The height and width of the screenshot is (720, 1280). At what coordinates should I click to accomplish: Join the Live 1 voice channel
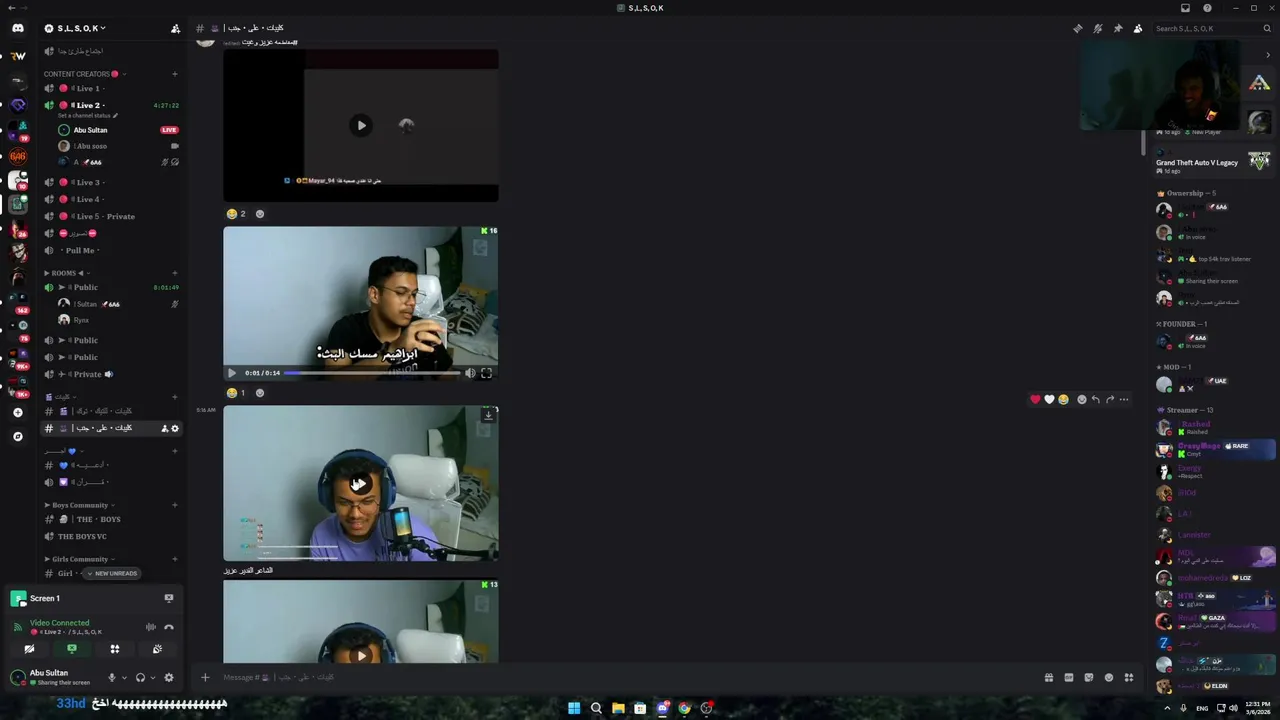click(111, 88)
